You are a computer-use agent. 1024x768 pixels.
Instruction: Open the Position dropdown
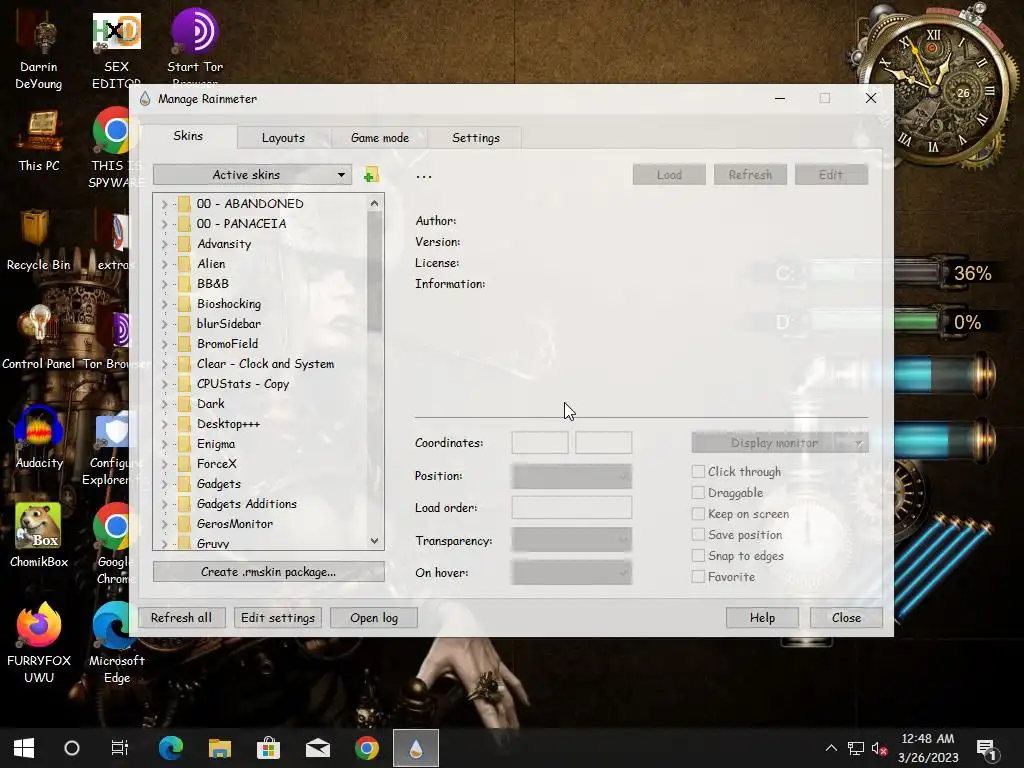coord(571,476)
